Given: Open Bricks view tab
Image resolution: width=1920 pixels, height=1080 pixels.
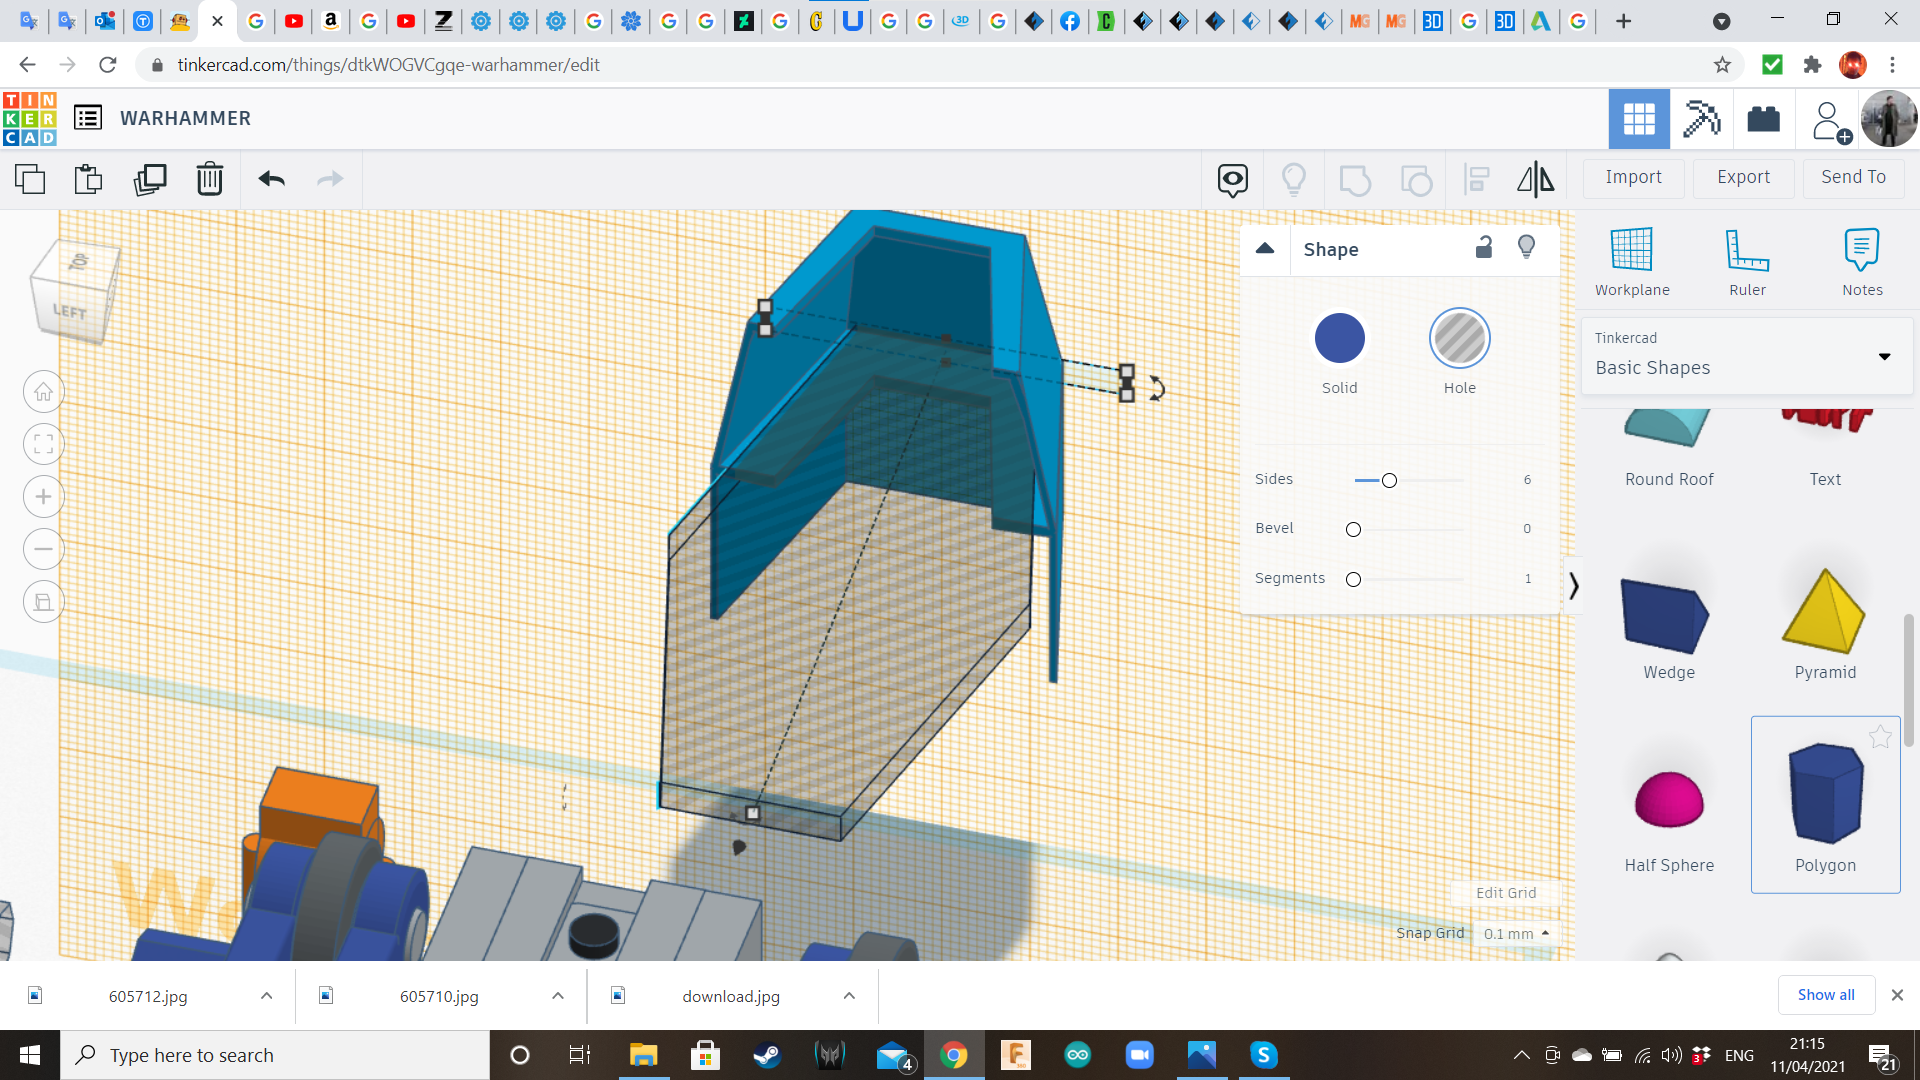Looking at the screenshot, I should pos(1763,119).
